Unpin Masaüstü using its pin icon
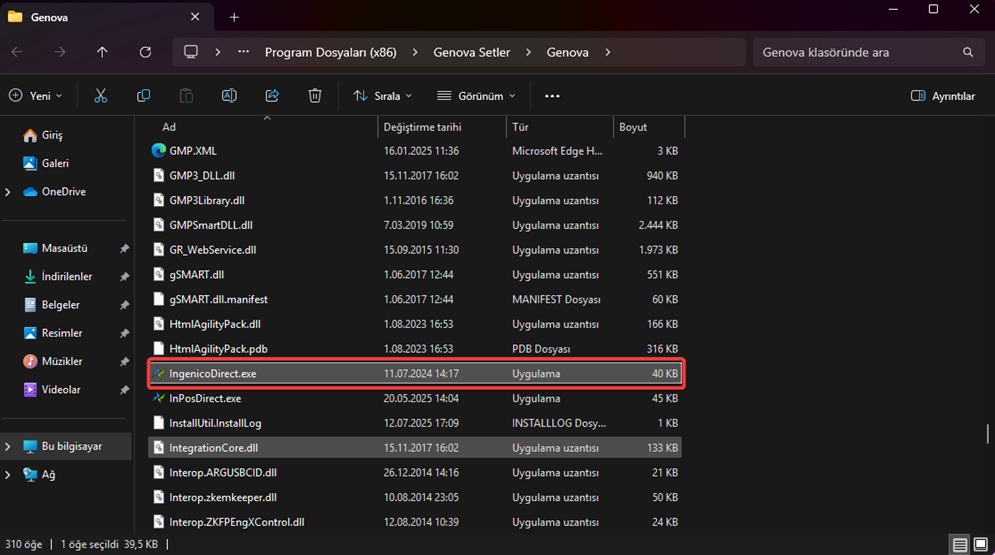The image size is (995, 555). (x=124, y=249)
